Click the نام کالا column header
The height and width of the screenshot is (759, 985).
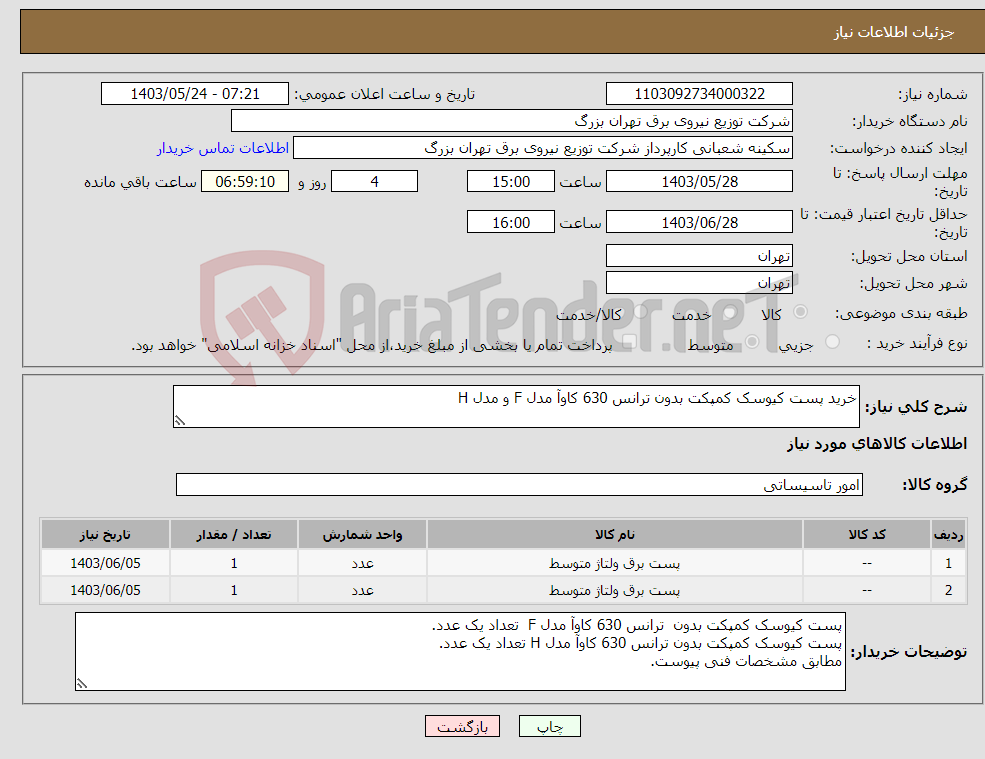pyautogui.click(x=615, y=535)
